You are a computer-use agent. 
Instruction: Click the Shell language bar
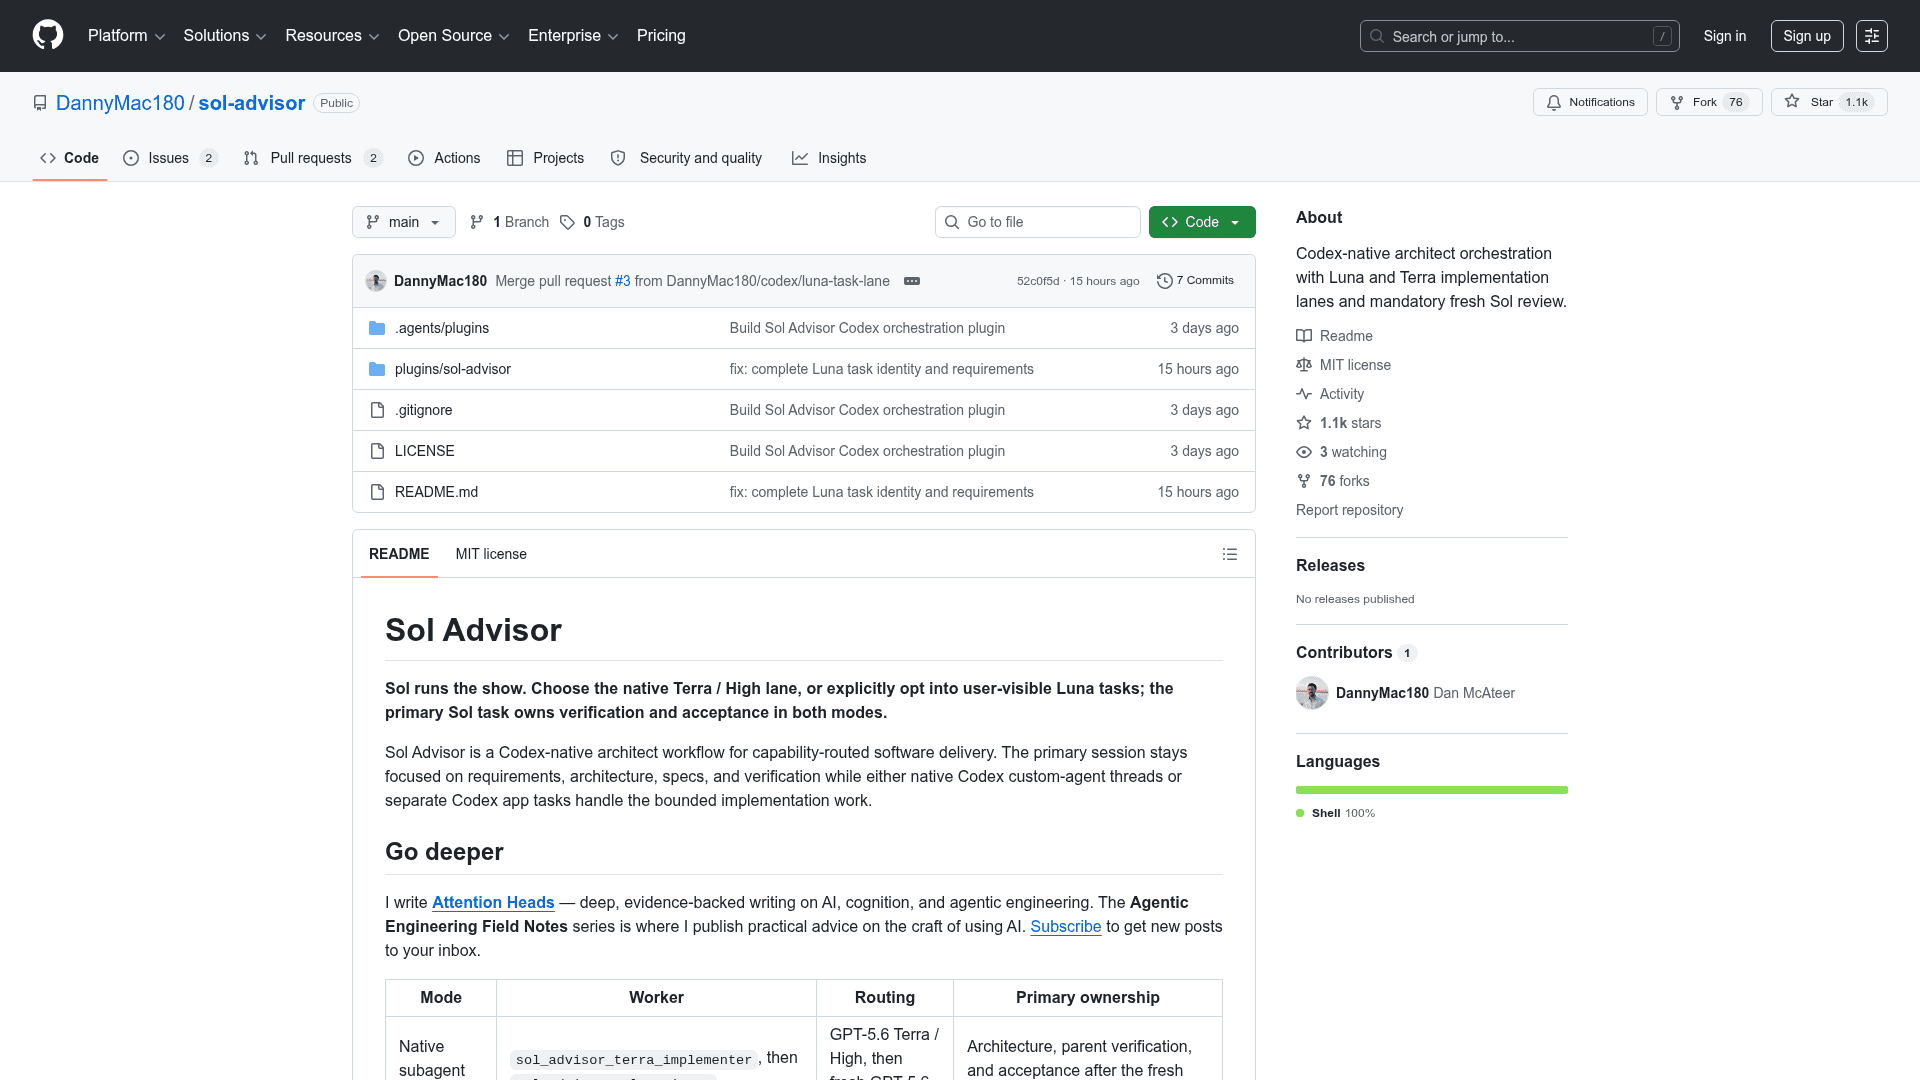click(1432, 790)
